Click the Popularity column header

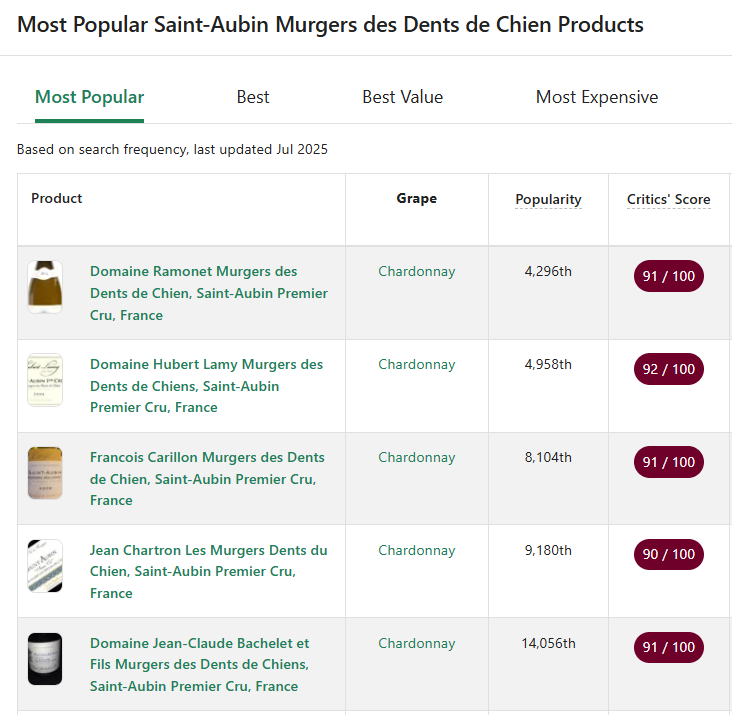tap(548, 199)
